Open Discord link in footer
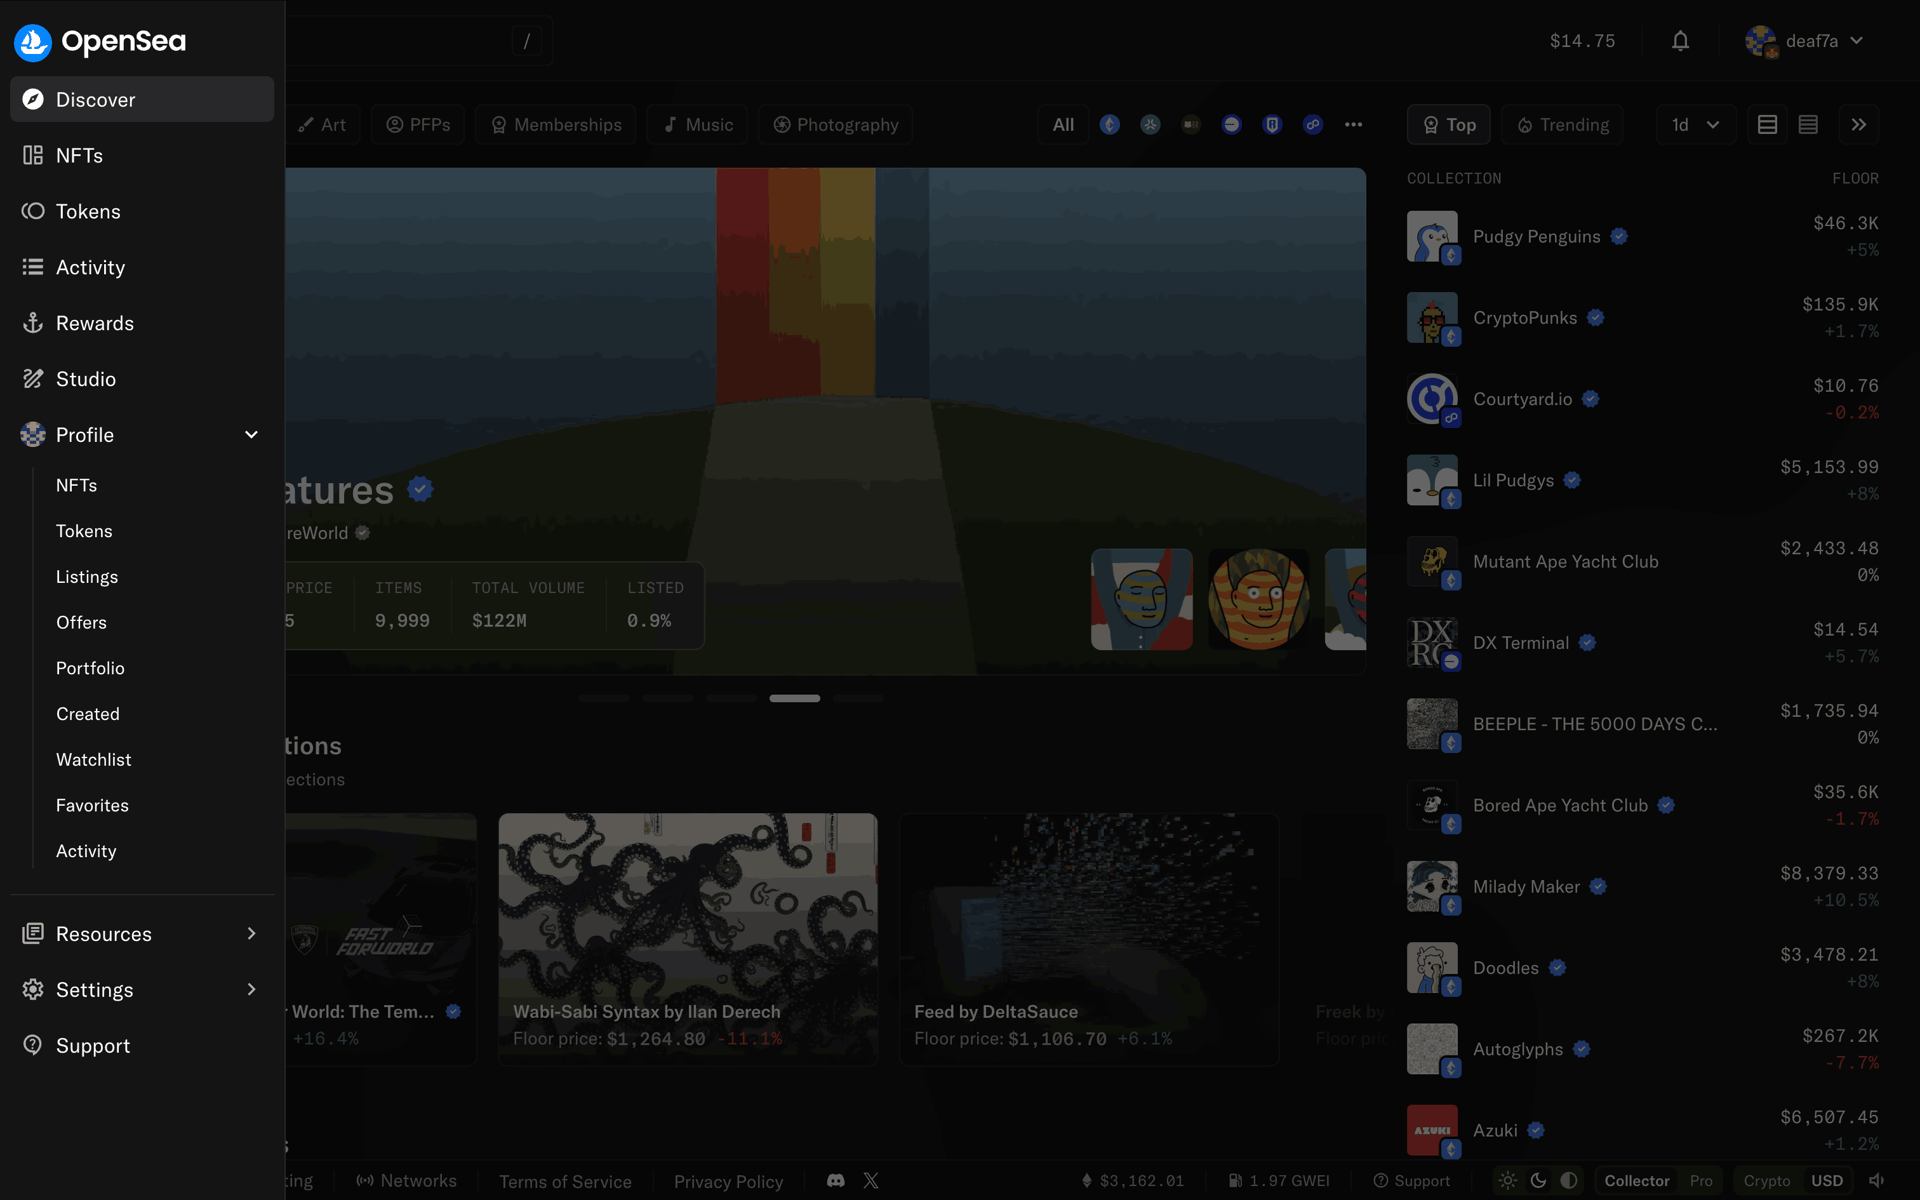This screenshot has height=1200, width=1920. click(836, 1181)
